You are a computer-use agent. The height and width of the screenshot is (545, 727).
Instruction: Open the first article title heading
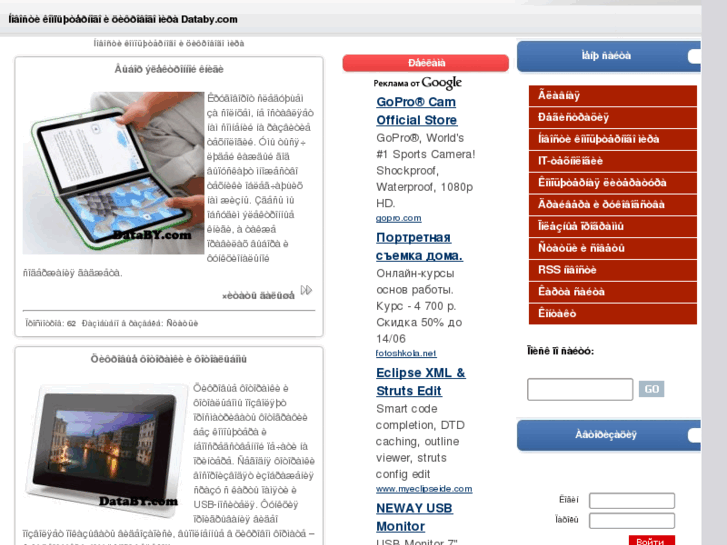pyautogui.click(x=169, y=69)
